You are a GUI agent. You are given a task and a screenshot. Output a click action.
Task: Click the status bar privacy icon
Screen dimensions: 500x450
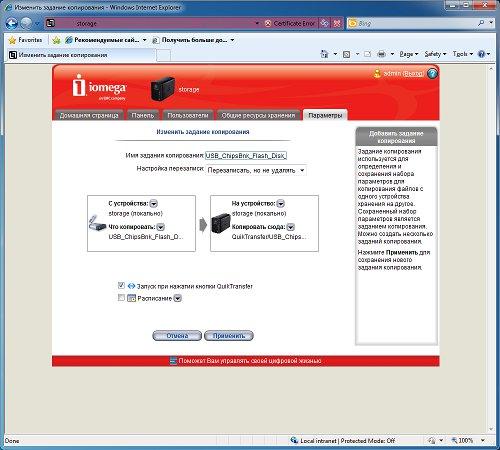(432, 441)
